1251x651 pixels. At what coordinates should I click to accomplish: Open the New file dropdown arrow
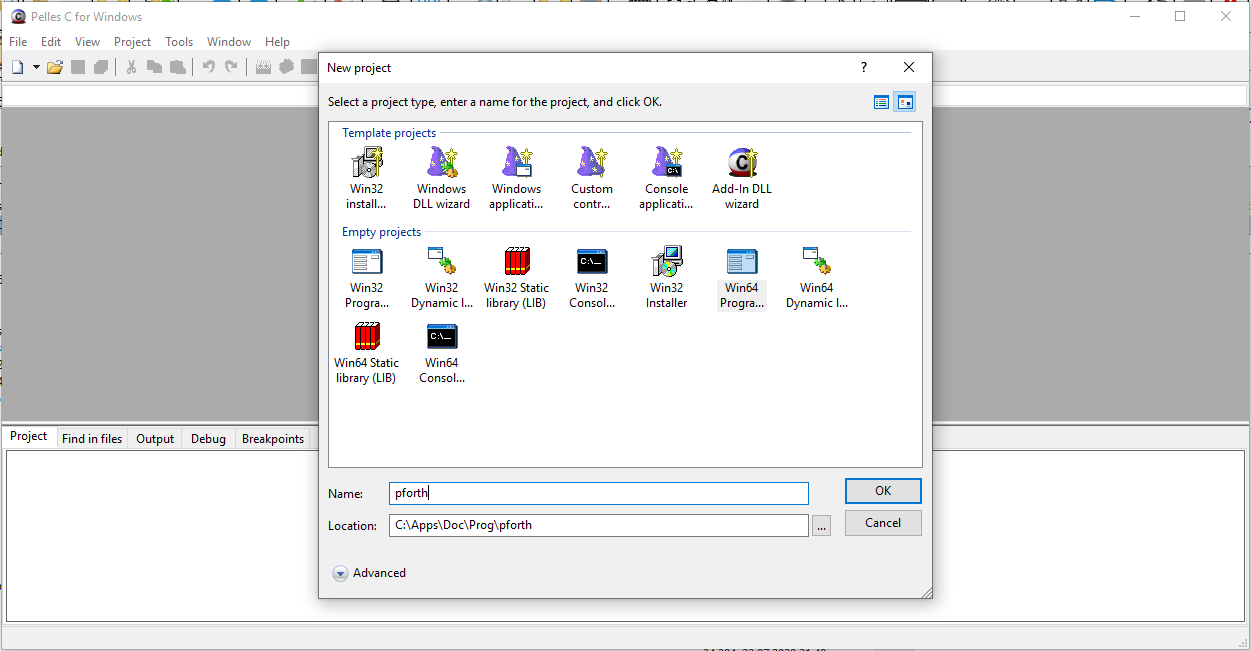(36, 67)
